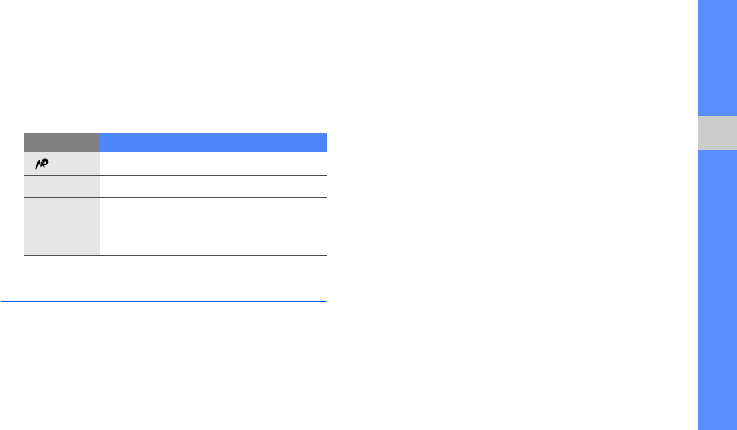Viewport: 737px width, 430px height.
Task: Click the tall white cell in the last row
Action: pos(213,227)
